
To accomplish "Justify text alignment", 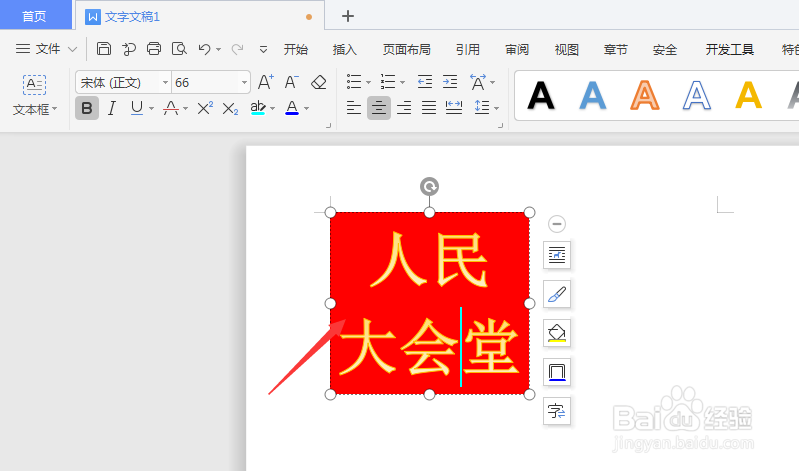I will coord(429,108).
